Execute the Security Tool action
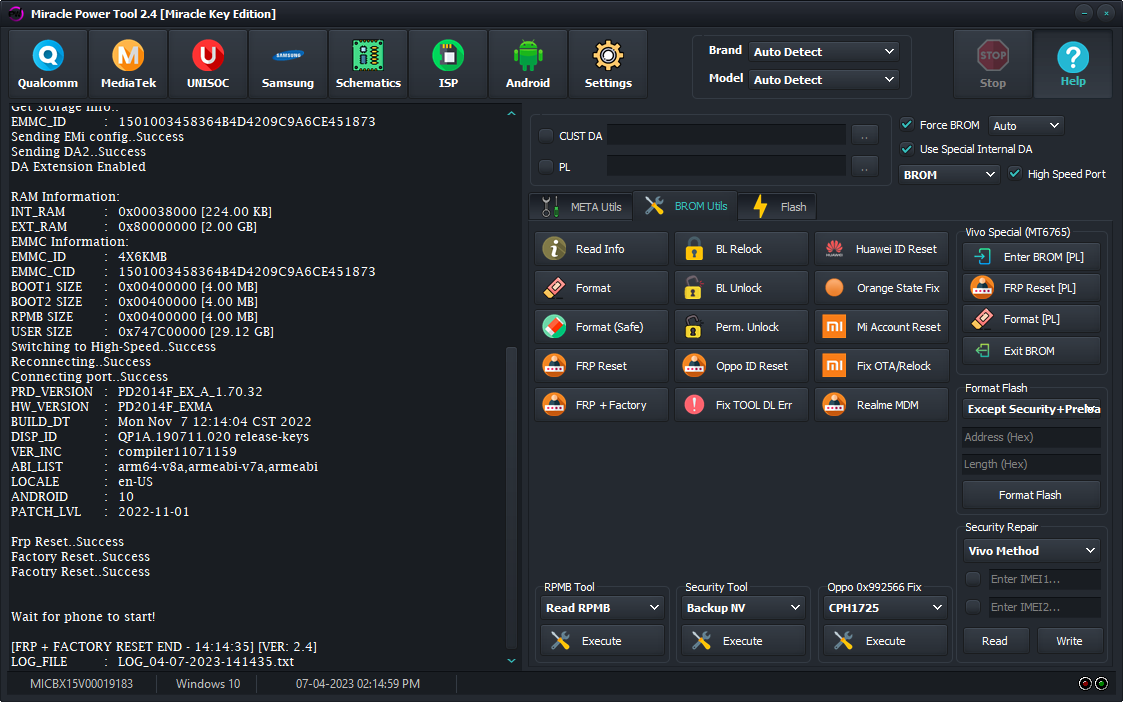Image resolution: width=1123 pixels, height=702 pixels. tap(743, 641)
